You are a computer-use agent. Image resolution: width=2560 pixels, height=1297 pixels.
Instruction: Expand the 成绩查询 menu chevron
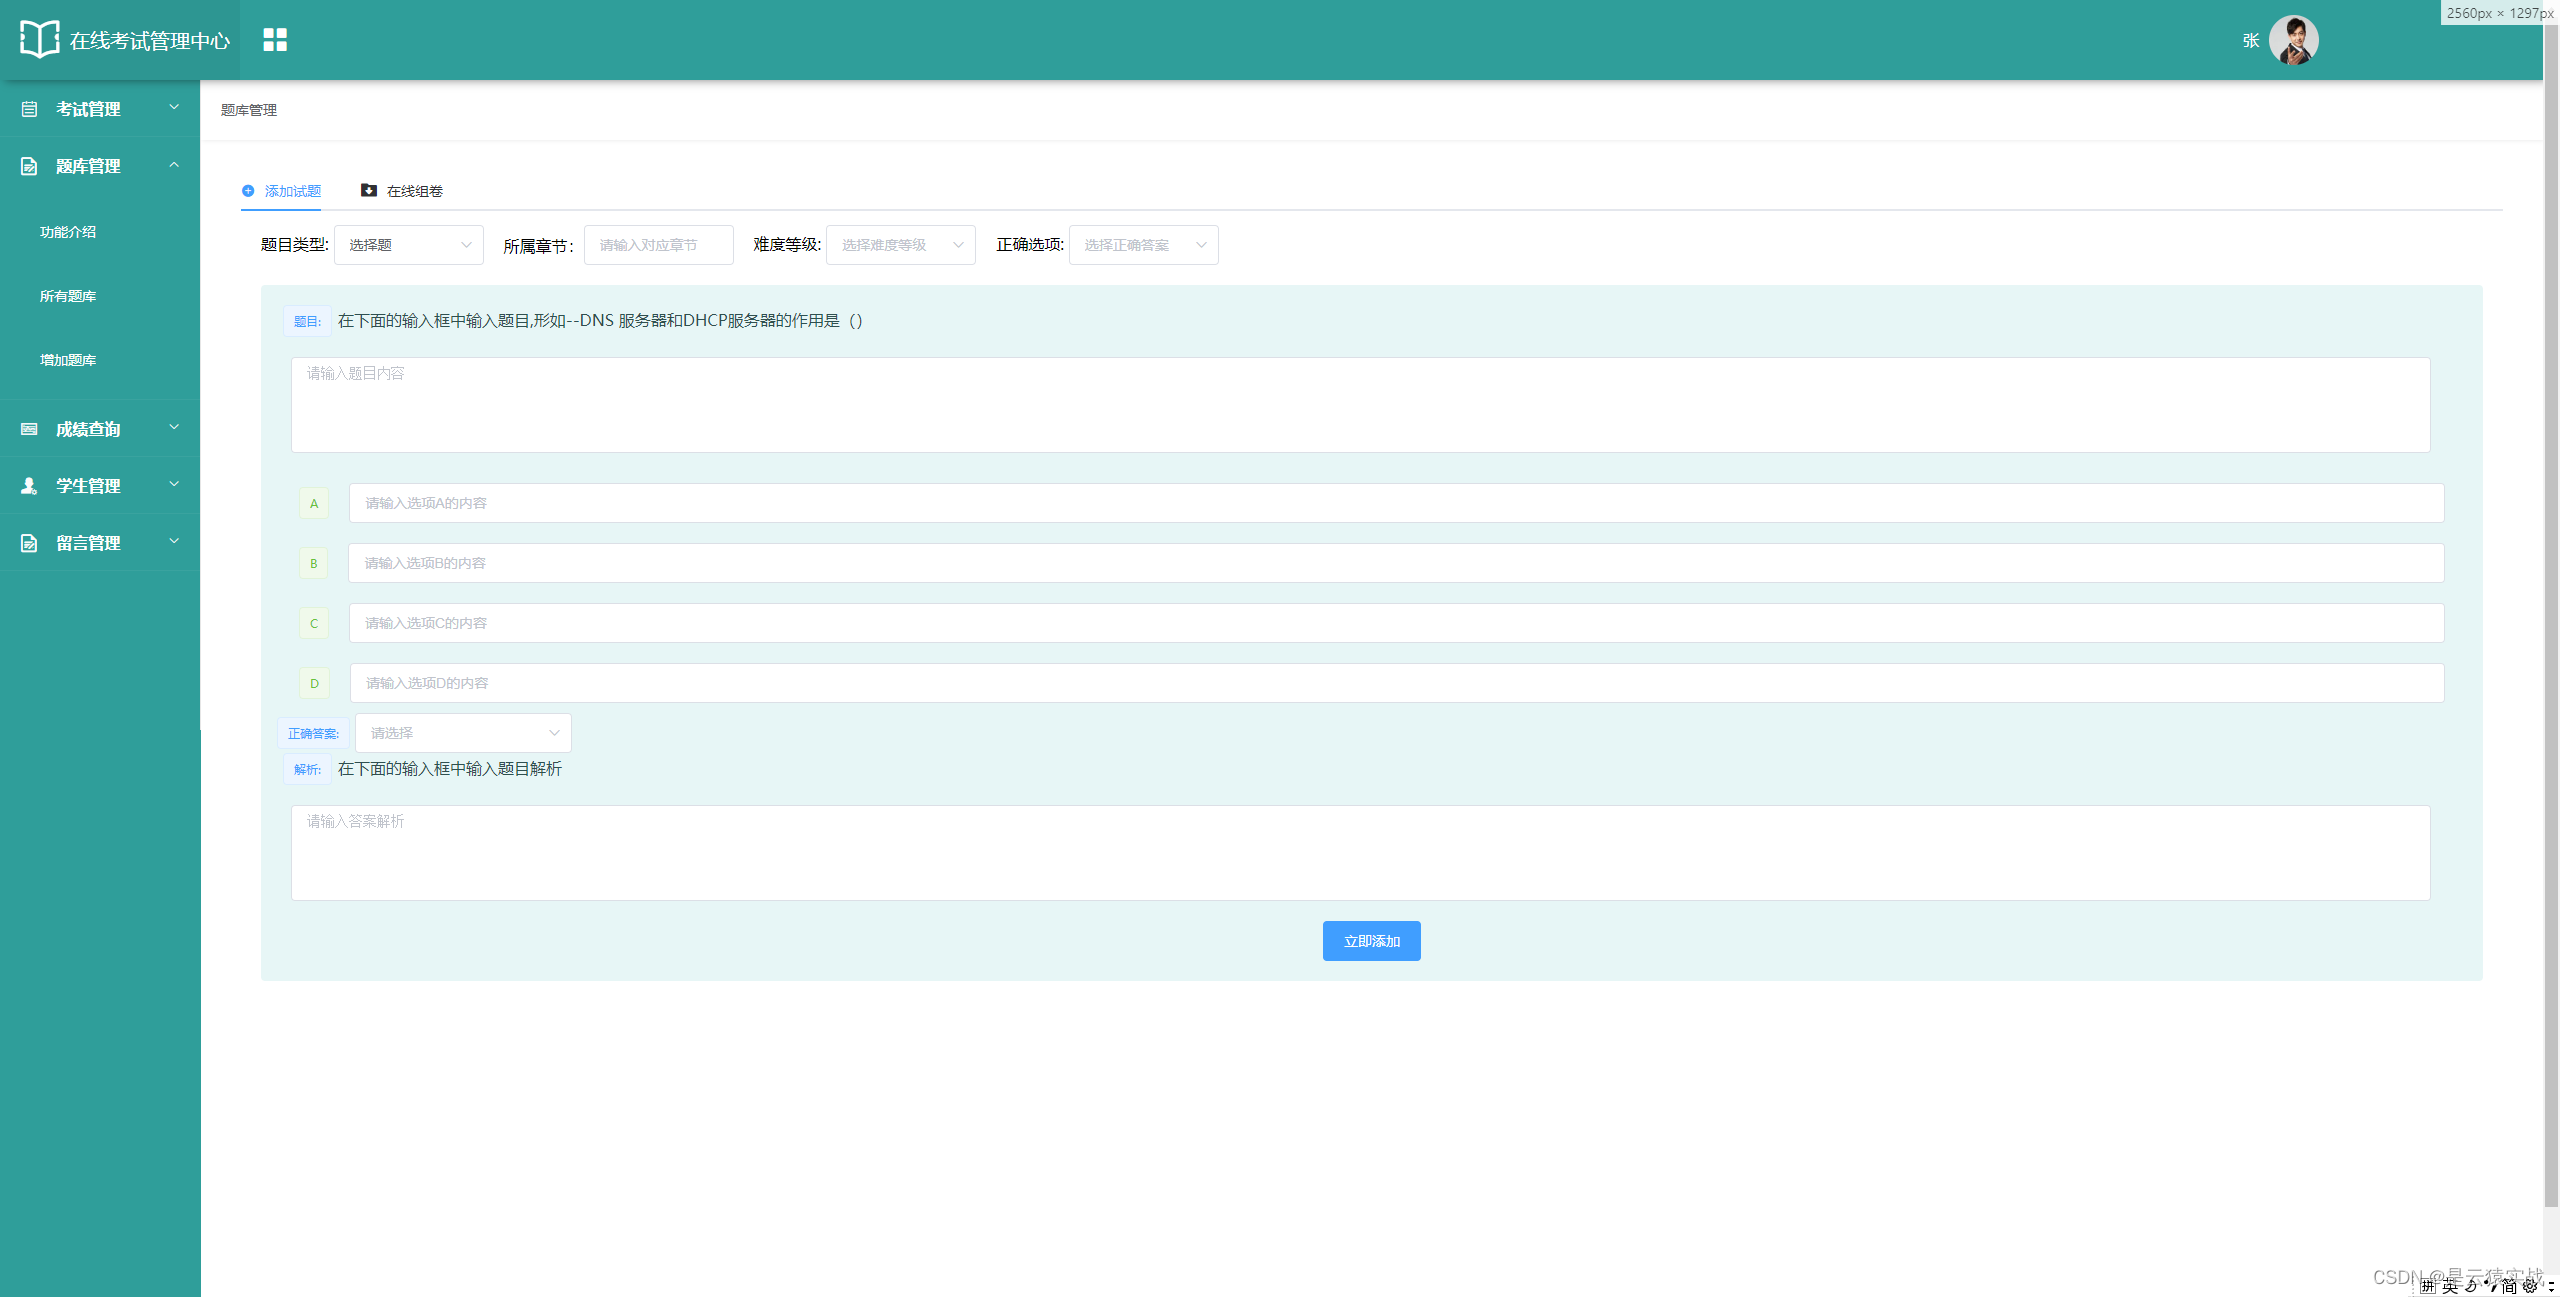pyautogui.click(x=174, y=427)
